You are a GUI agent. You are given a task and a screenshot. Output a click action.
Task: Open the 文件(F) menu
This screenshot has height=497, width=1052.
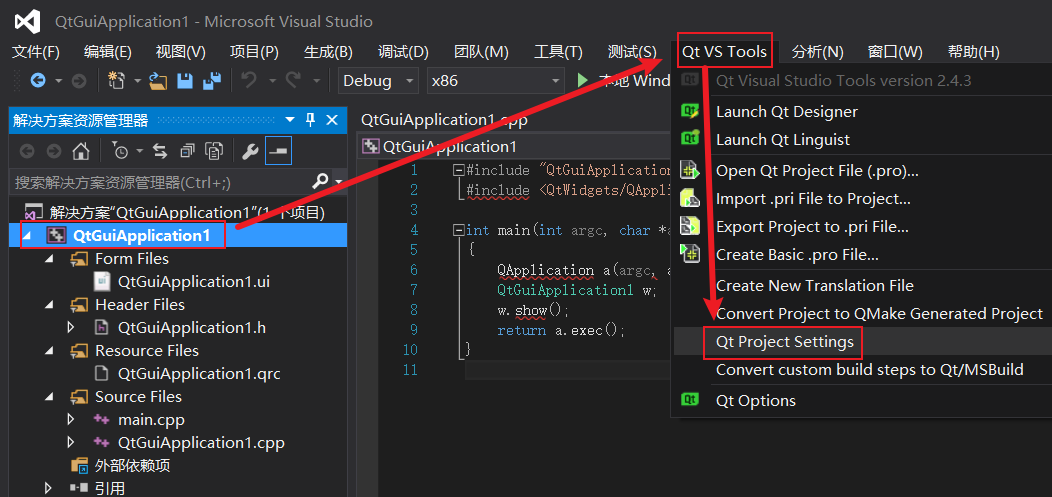coord(36,52)
